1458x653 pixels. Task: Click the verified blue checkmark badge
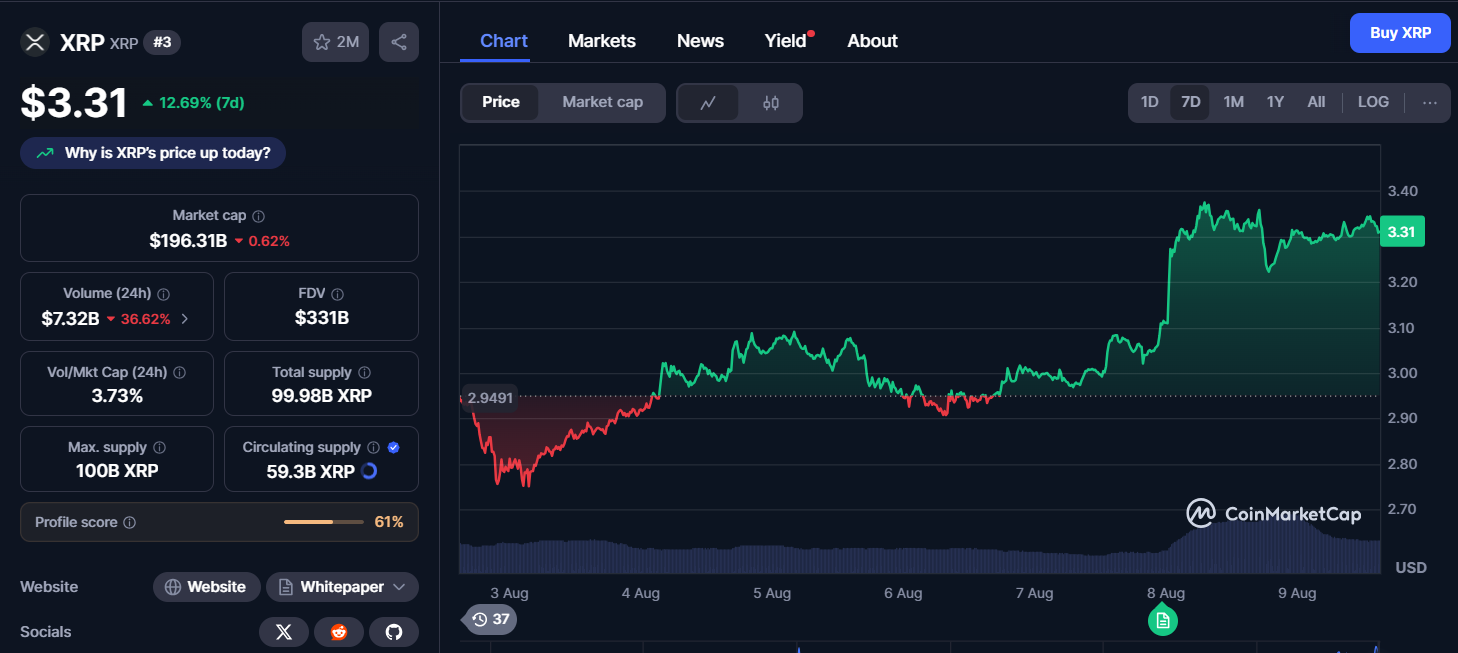coord(393,448)
